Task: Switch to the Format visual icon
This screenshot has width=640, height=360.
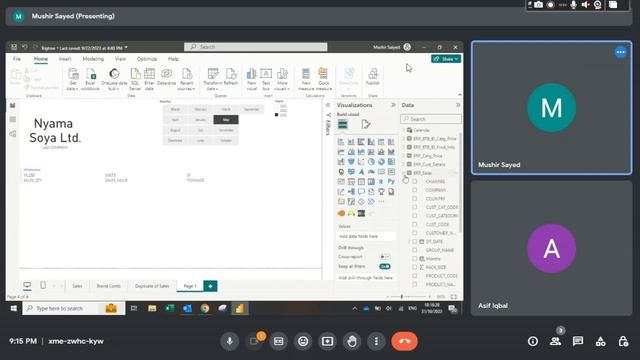Action: tap(366, 124)
